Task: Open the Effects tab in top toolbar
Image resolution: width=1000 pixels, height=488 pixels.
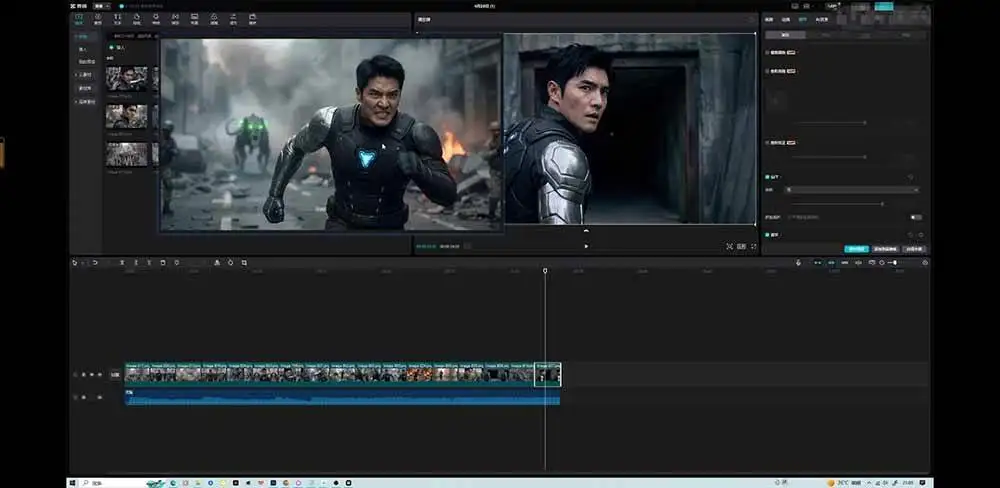Action: point(156,19)
